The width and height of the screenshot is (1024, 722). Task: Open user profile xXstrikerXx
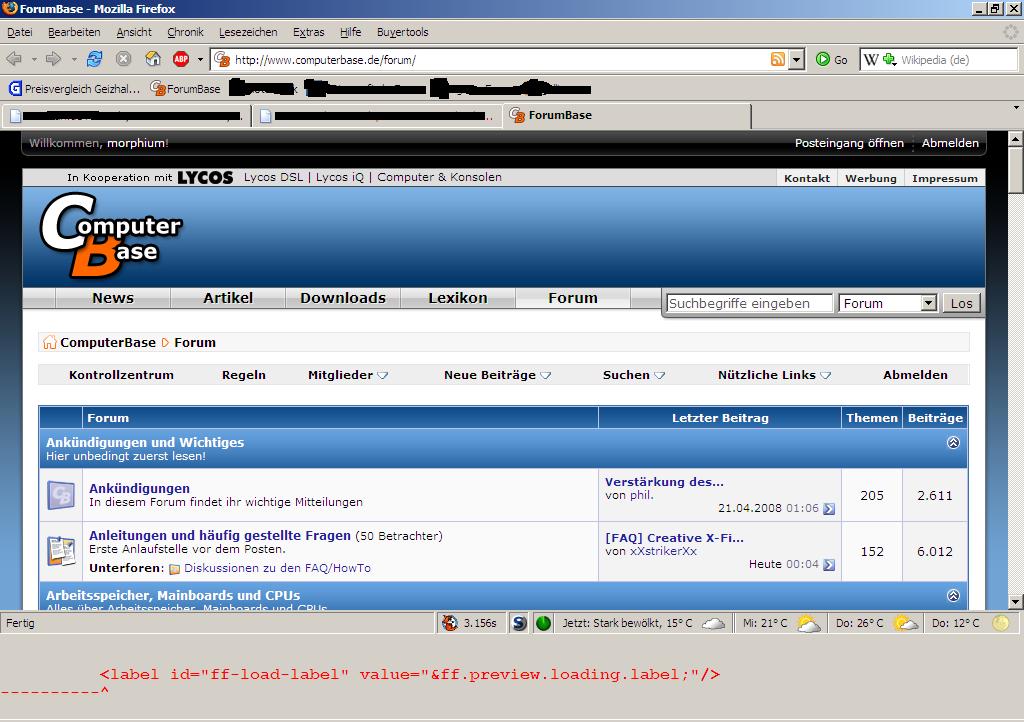663,551
